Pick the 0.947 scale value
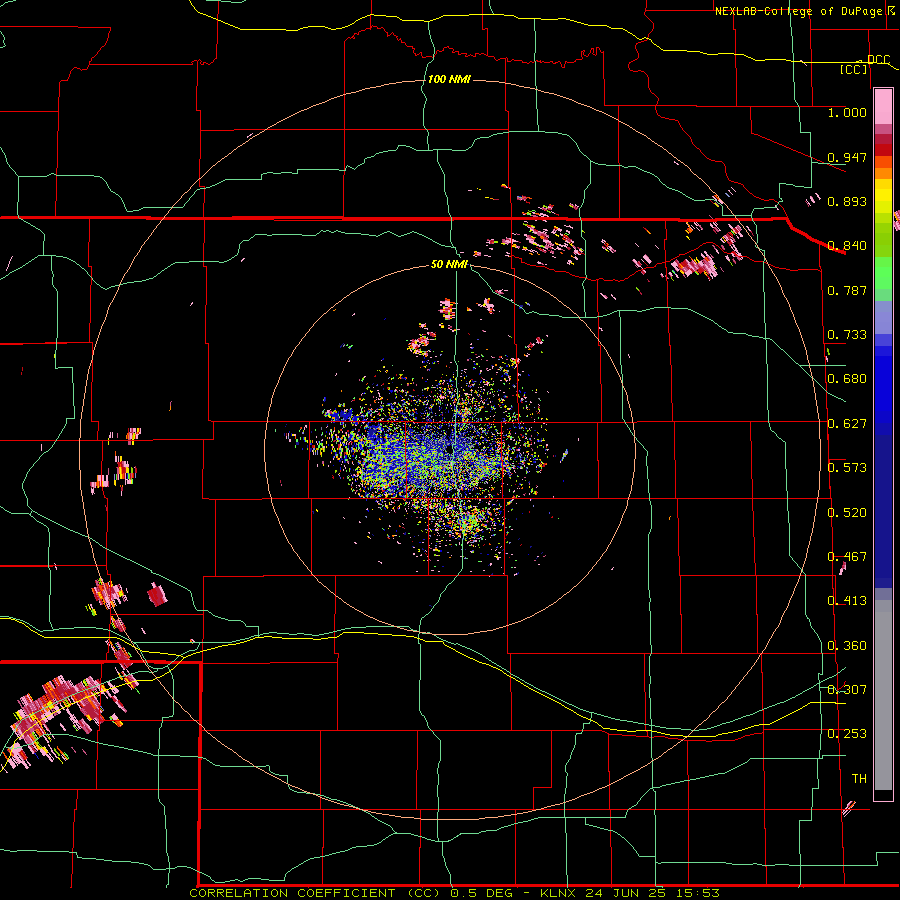The width and height of the screenshot is (900, 900). coord(847,157)
